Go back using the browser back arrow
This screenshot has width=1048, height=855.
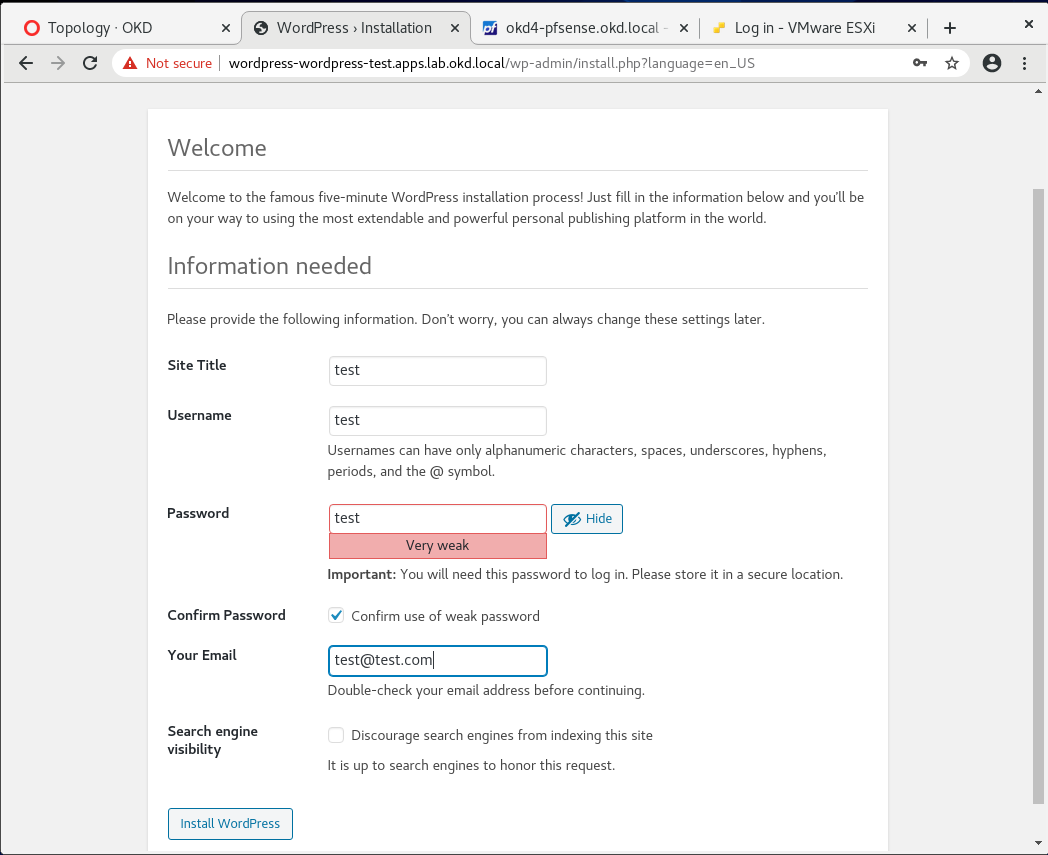click(x=25, y=63)
